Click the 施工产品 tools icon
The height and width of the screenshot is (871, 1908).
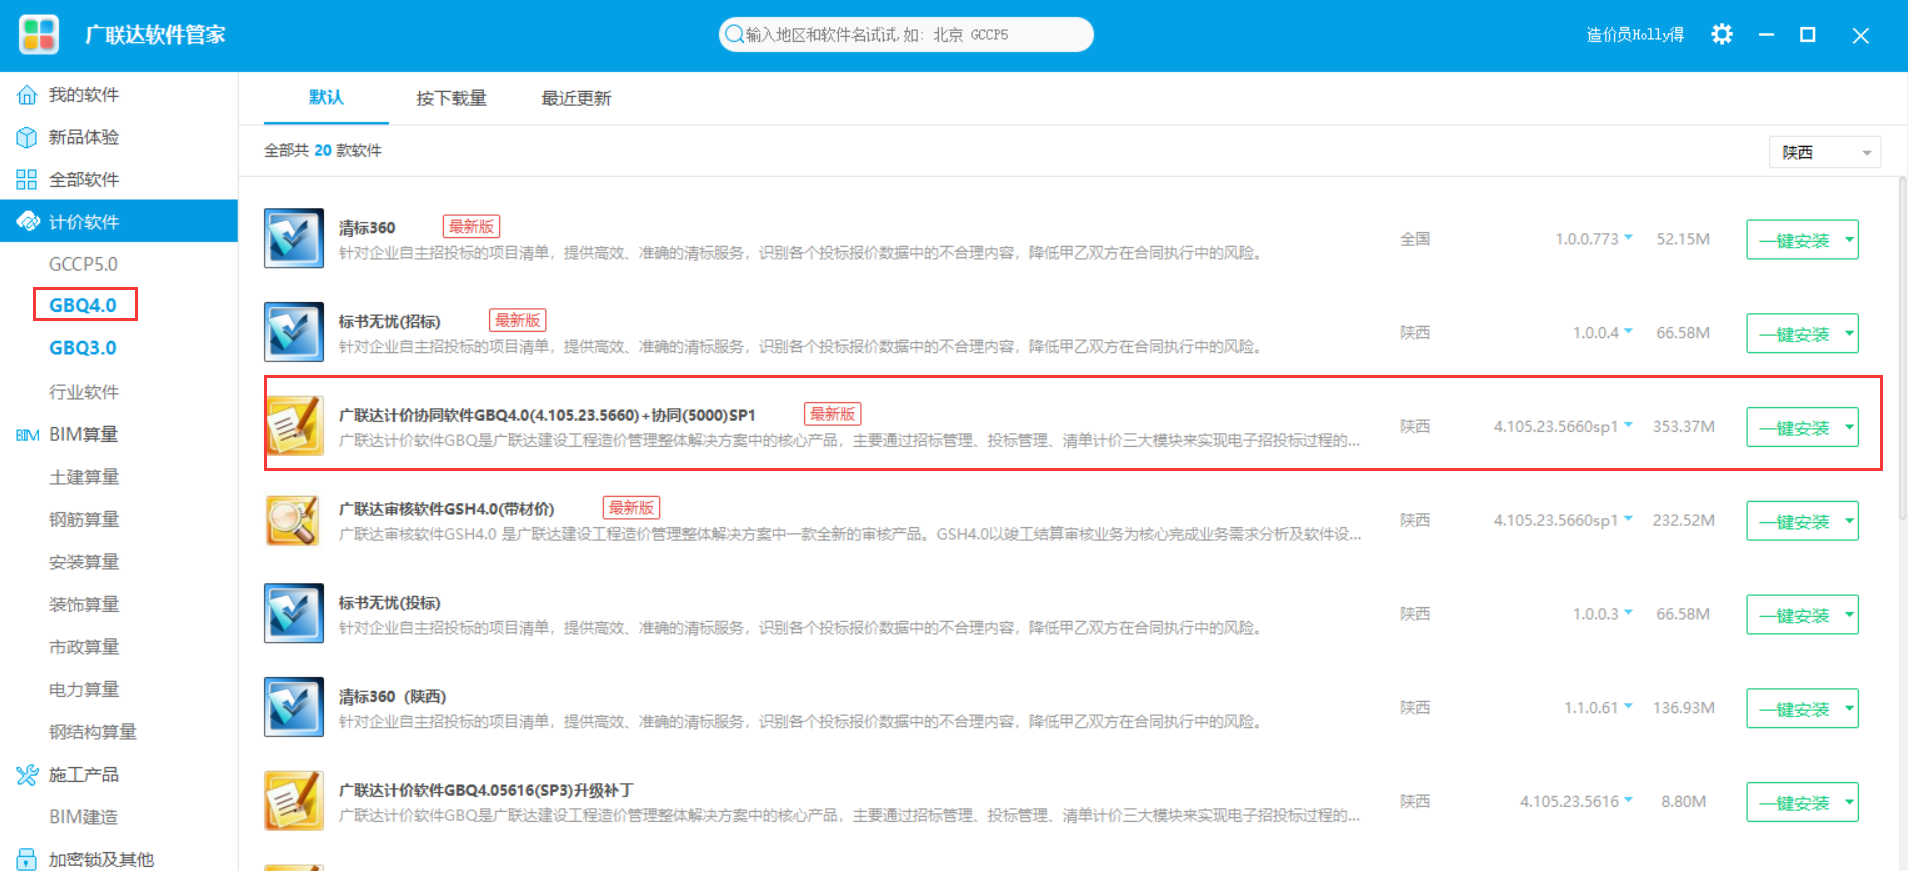click(x=27, y=775)
